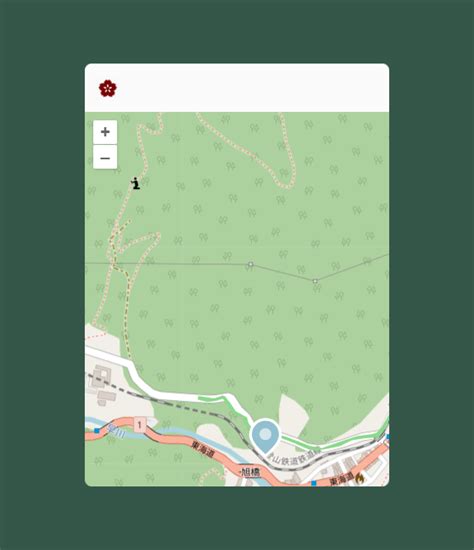This screenshot has width=474, height=550.
Task: Click the blue river label near shield
Action: tap(116, 431)
